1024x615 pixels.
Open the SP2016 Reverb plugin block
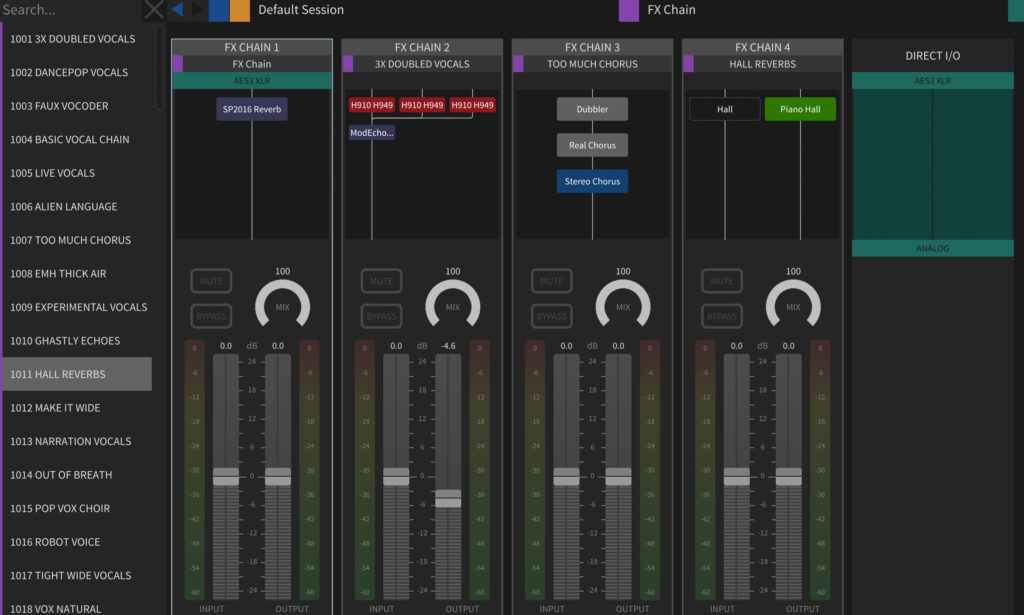pos(252,109)
